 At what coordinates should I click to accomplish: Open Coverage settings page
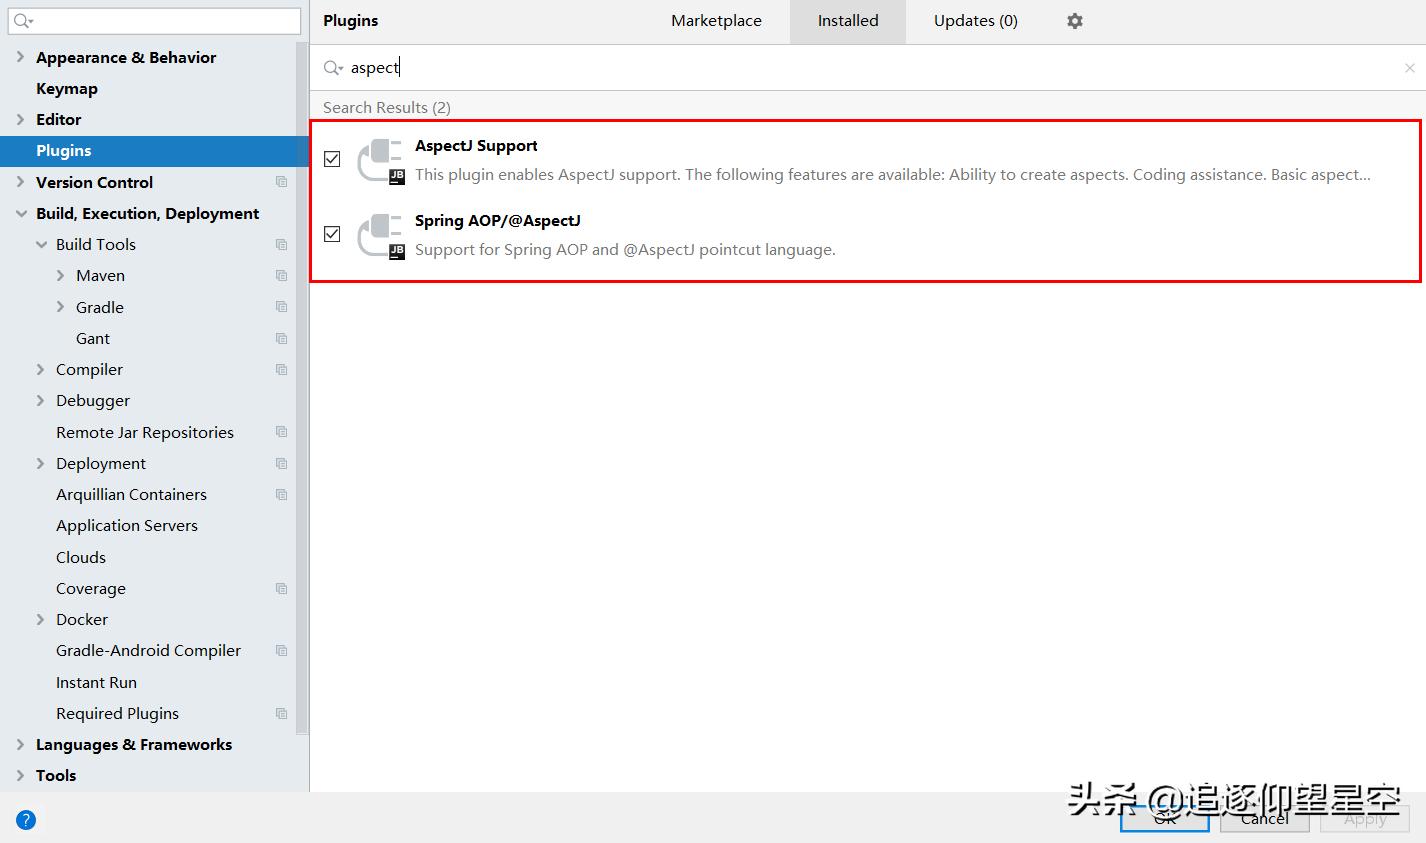(x=91, y=589)
